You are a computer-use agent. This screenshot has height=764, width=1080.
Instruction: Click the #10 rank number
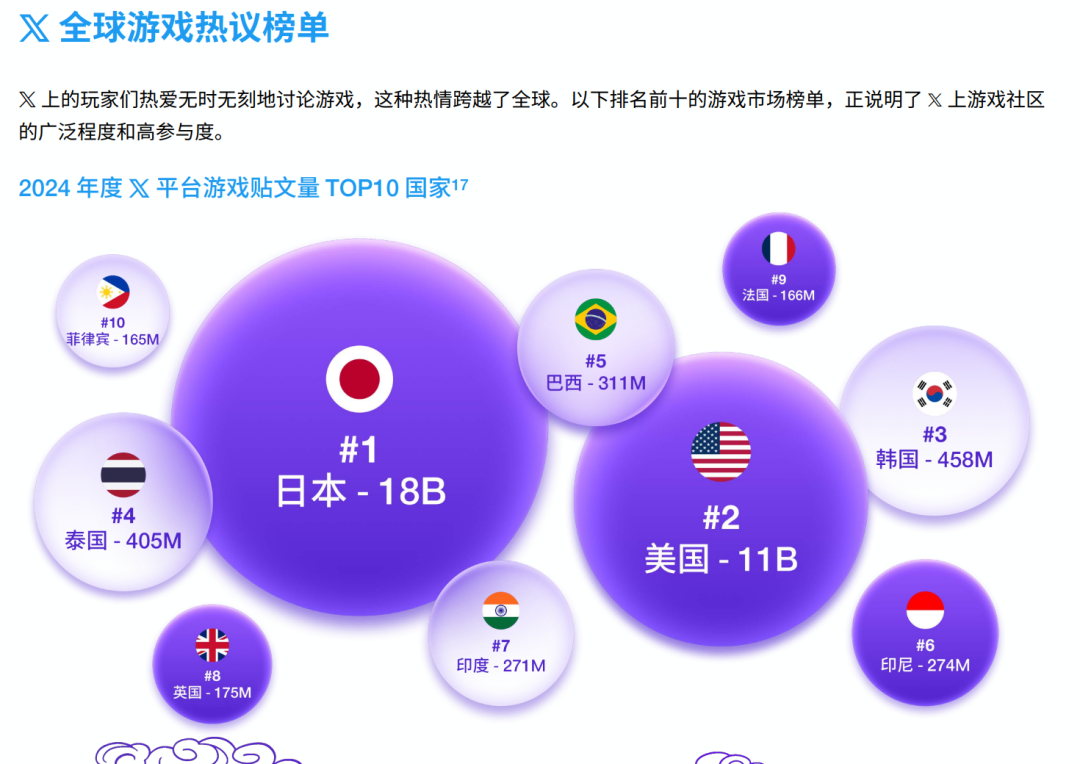coord(113,323)
